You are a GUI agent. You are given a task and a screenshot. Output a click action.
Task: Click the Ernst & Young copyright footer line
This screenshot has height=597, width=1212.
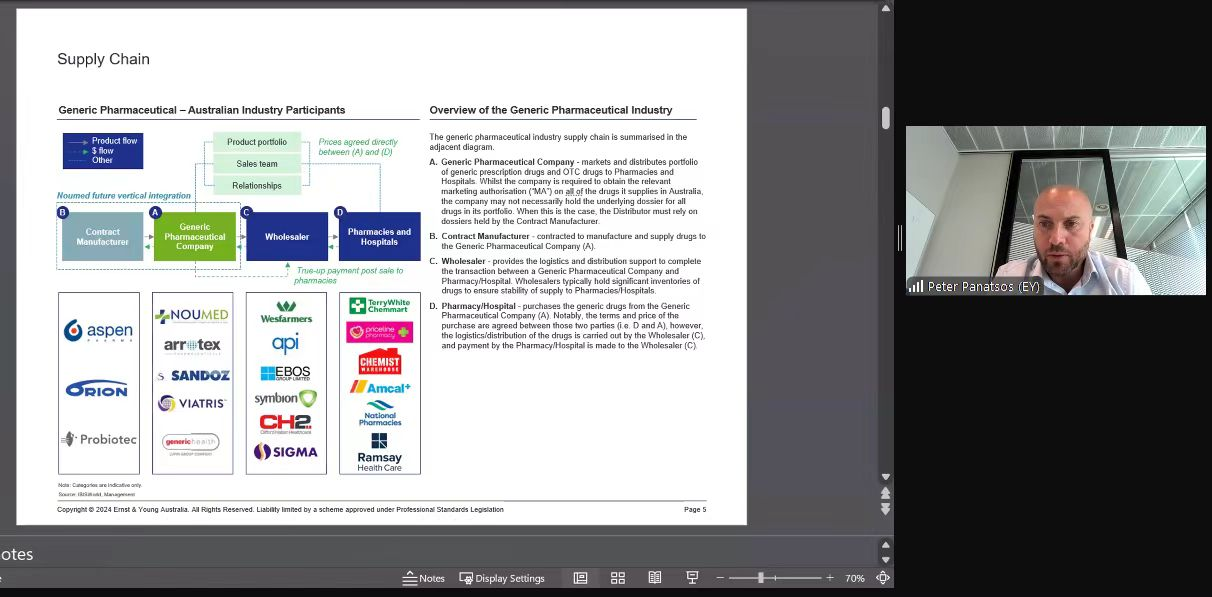(280, 510)
